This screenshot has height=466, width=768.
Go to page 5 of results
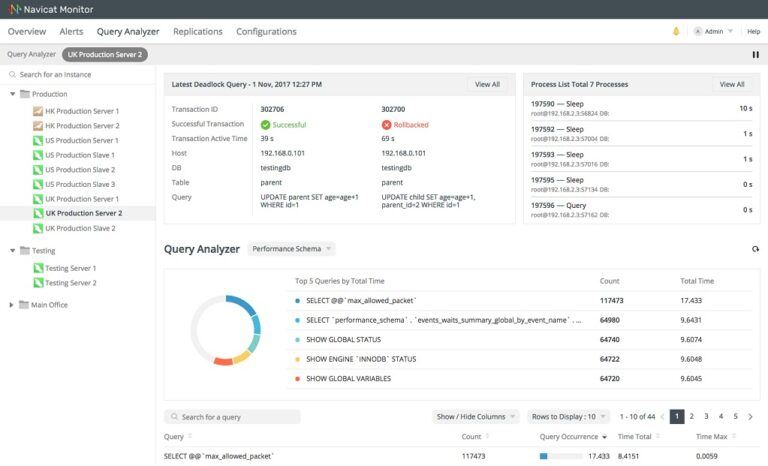click(x=735, y=417)
